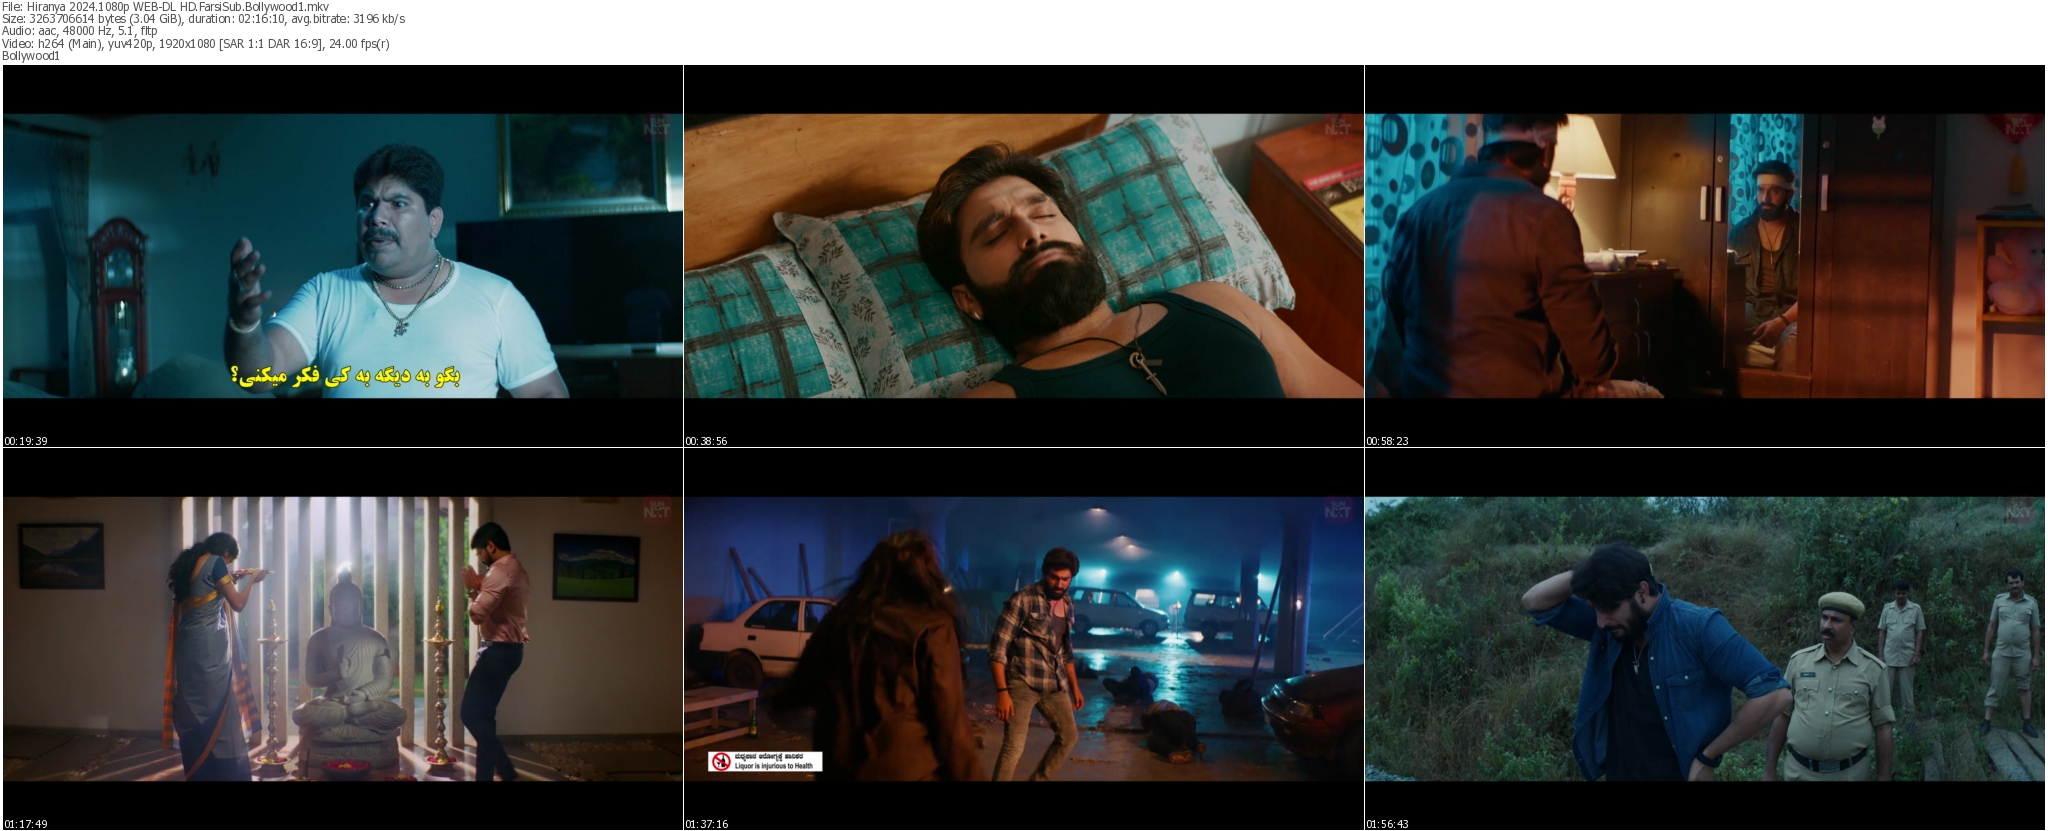Click the 00:58:23 timestamp label
The height and width of the screenshot is (831, 2048).
(x=1387, y=441)
